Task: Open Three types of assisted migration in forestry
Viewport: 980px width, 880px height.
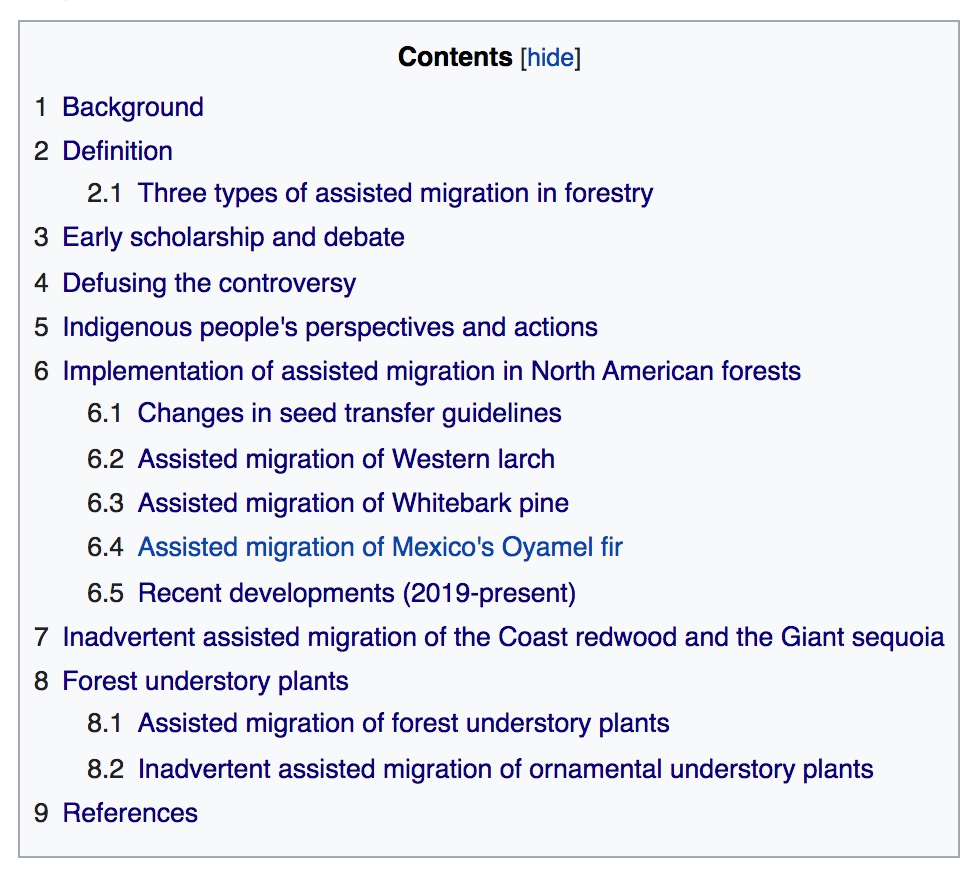Action: point(395,193)
